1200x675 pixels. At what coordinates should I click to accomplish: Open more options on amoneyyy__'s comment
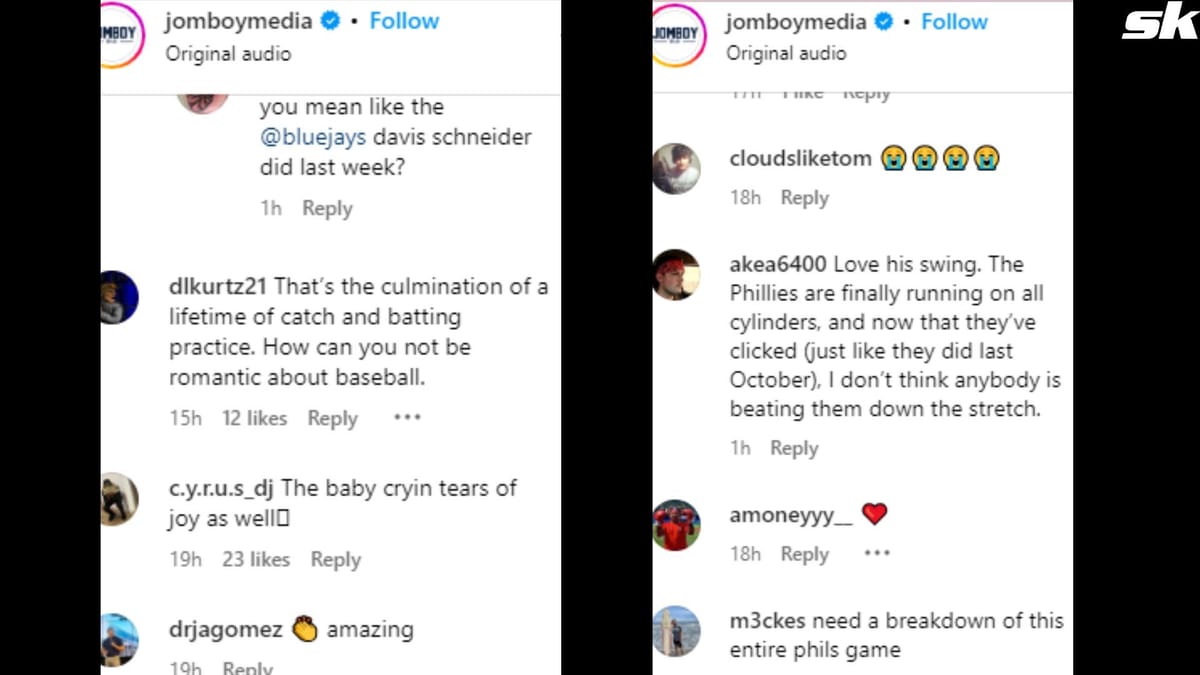click(876, 553)
